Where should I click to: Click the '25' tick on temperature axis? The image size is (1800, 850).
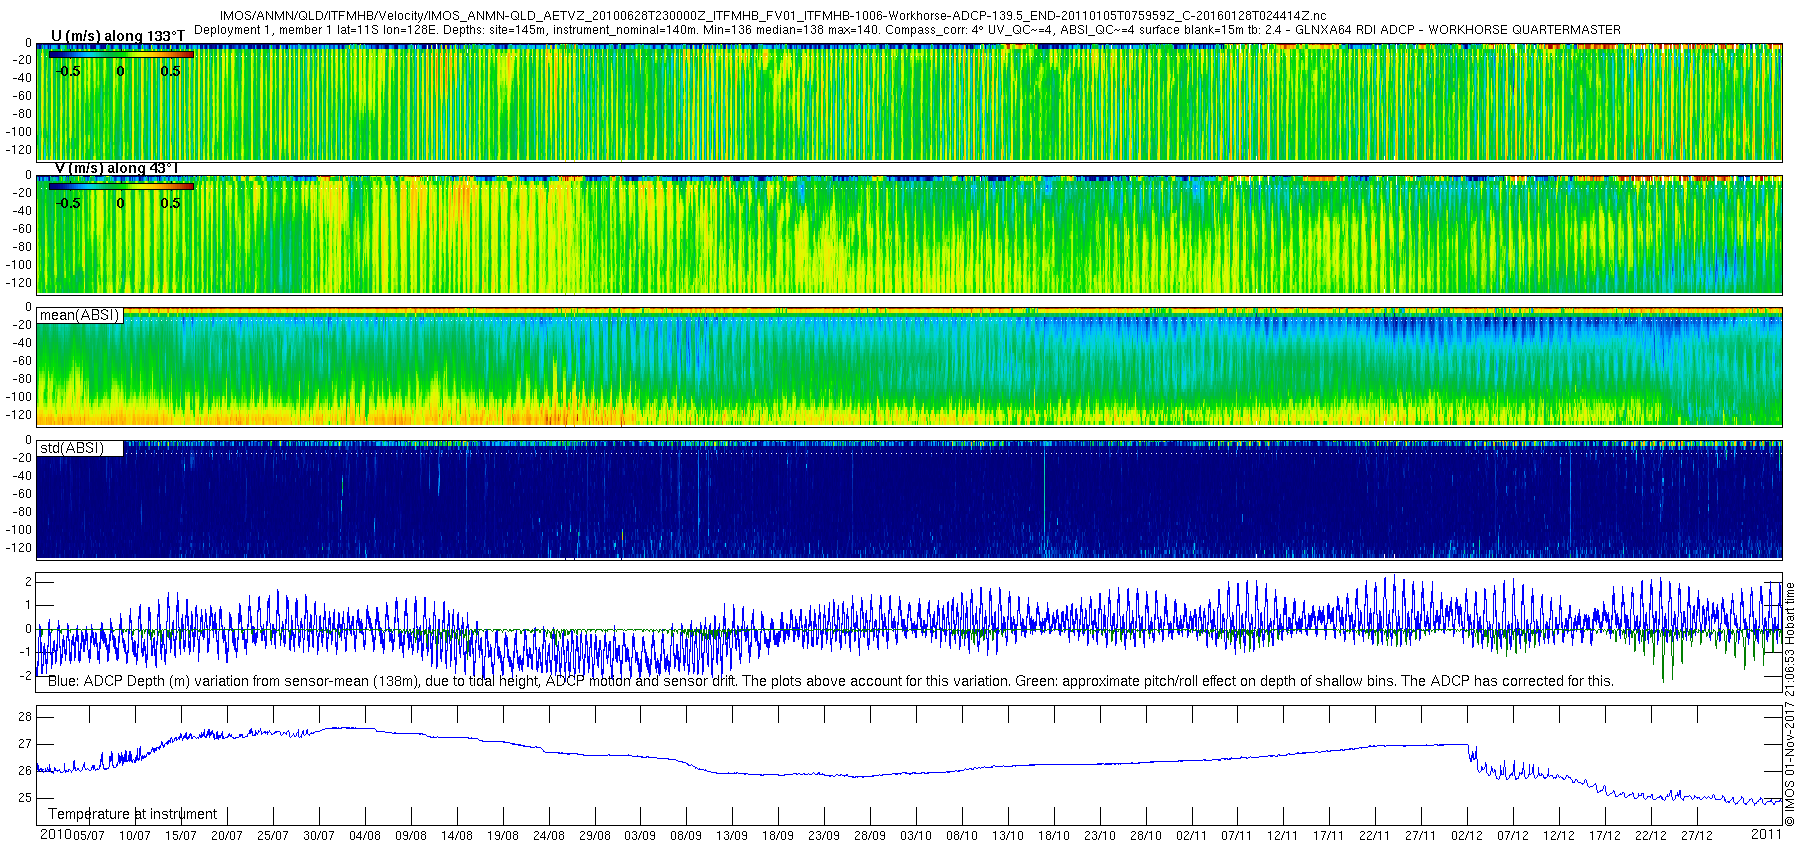(25, 798)
